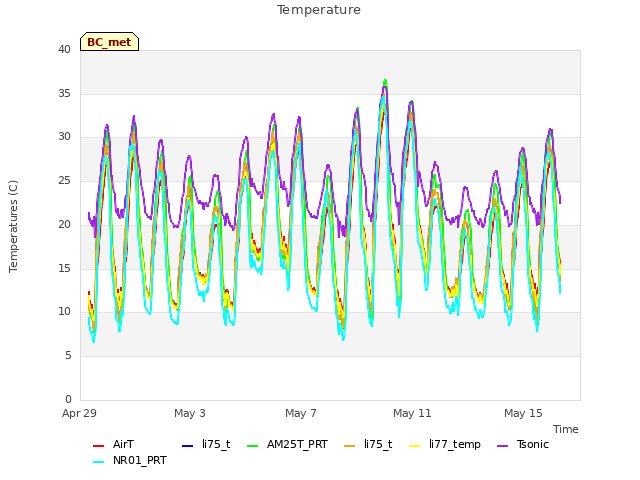Image resolution: width=640 pixels, height=480 pixels.
Task: Click the May 11 date tick label
Action: tap(412, 413)
